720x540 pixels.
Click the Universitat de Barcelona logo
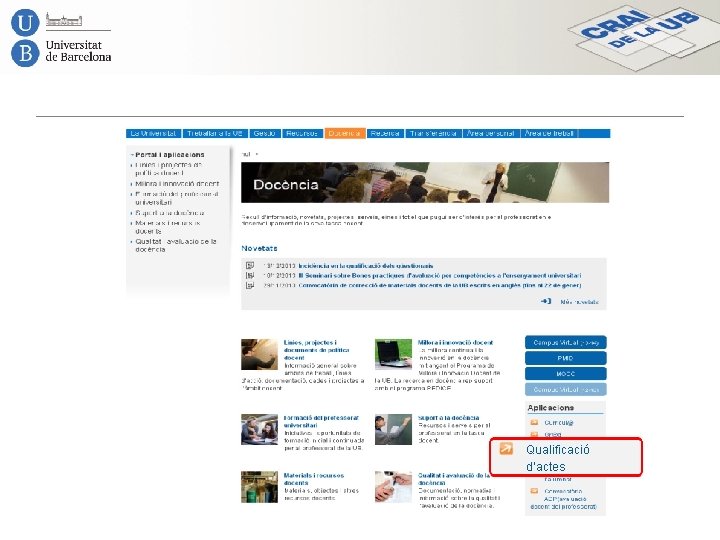tap(61, 38)
